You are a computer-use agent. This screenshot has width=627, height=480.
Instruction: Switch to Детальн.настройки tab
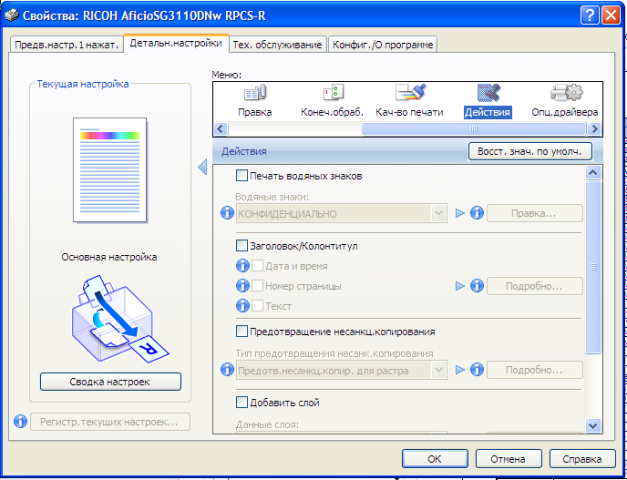tap(176, 43)
